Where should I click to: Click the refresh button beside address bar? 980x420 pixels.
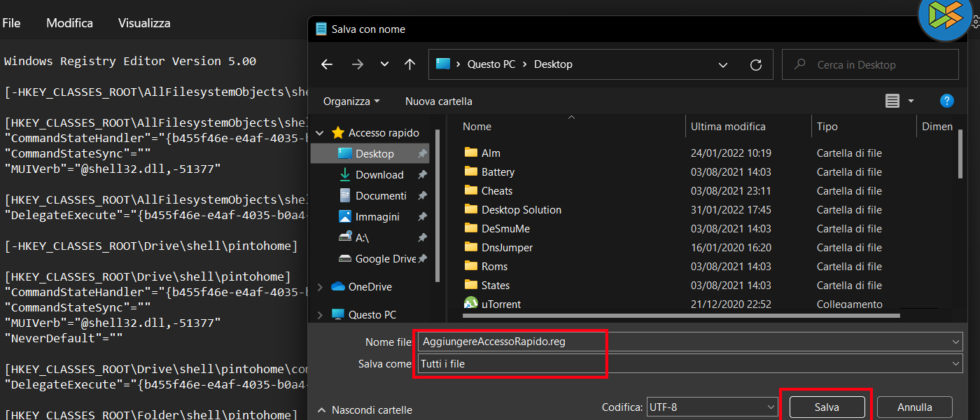[758, 64]
